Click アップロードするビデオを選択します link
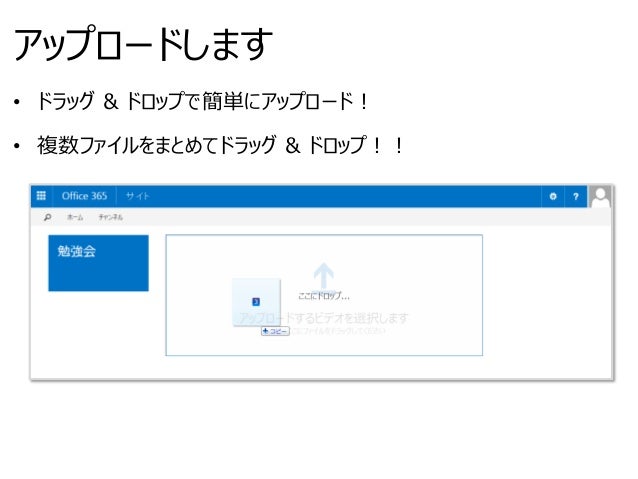Image resolution: width=638 pixels, height=479 pixels. [324, 318]
